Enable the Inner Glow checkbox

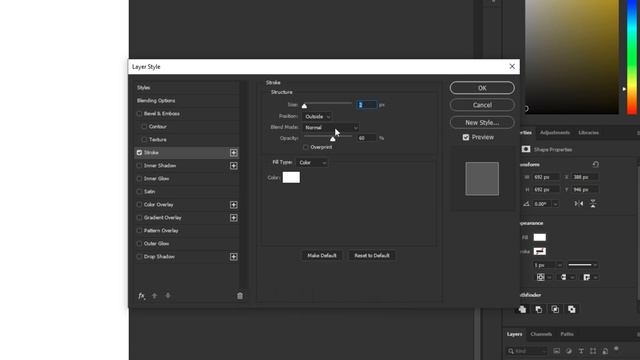139,178
